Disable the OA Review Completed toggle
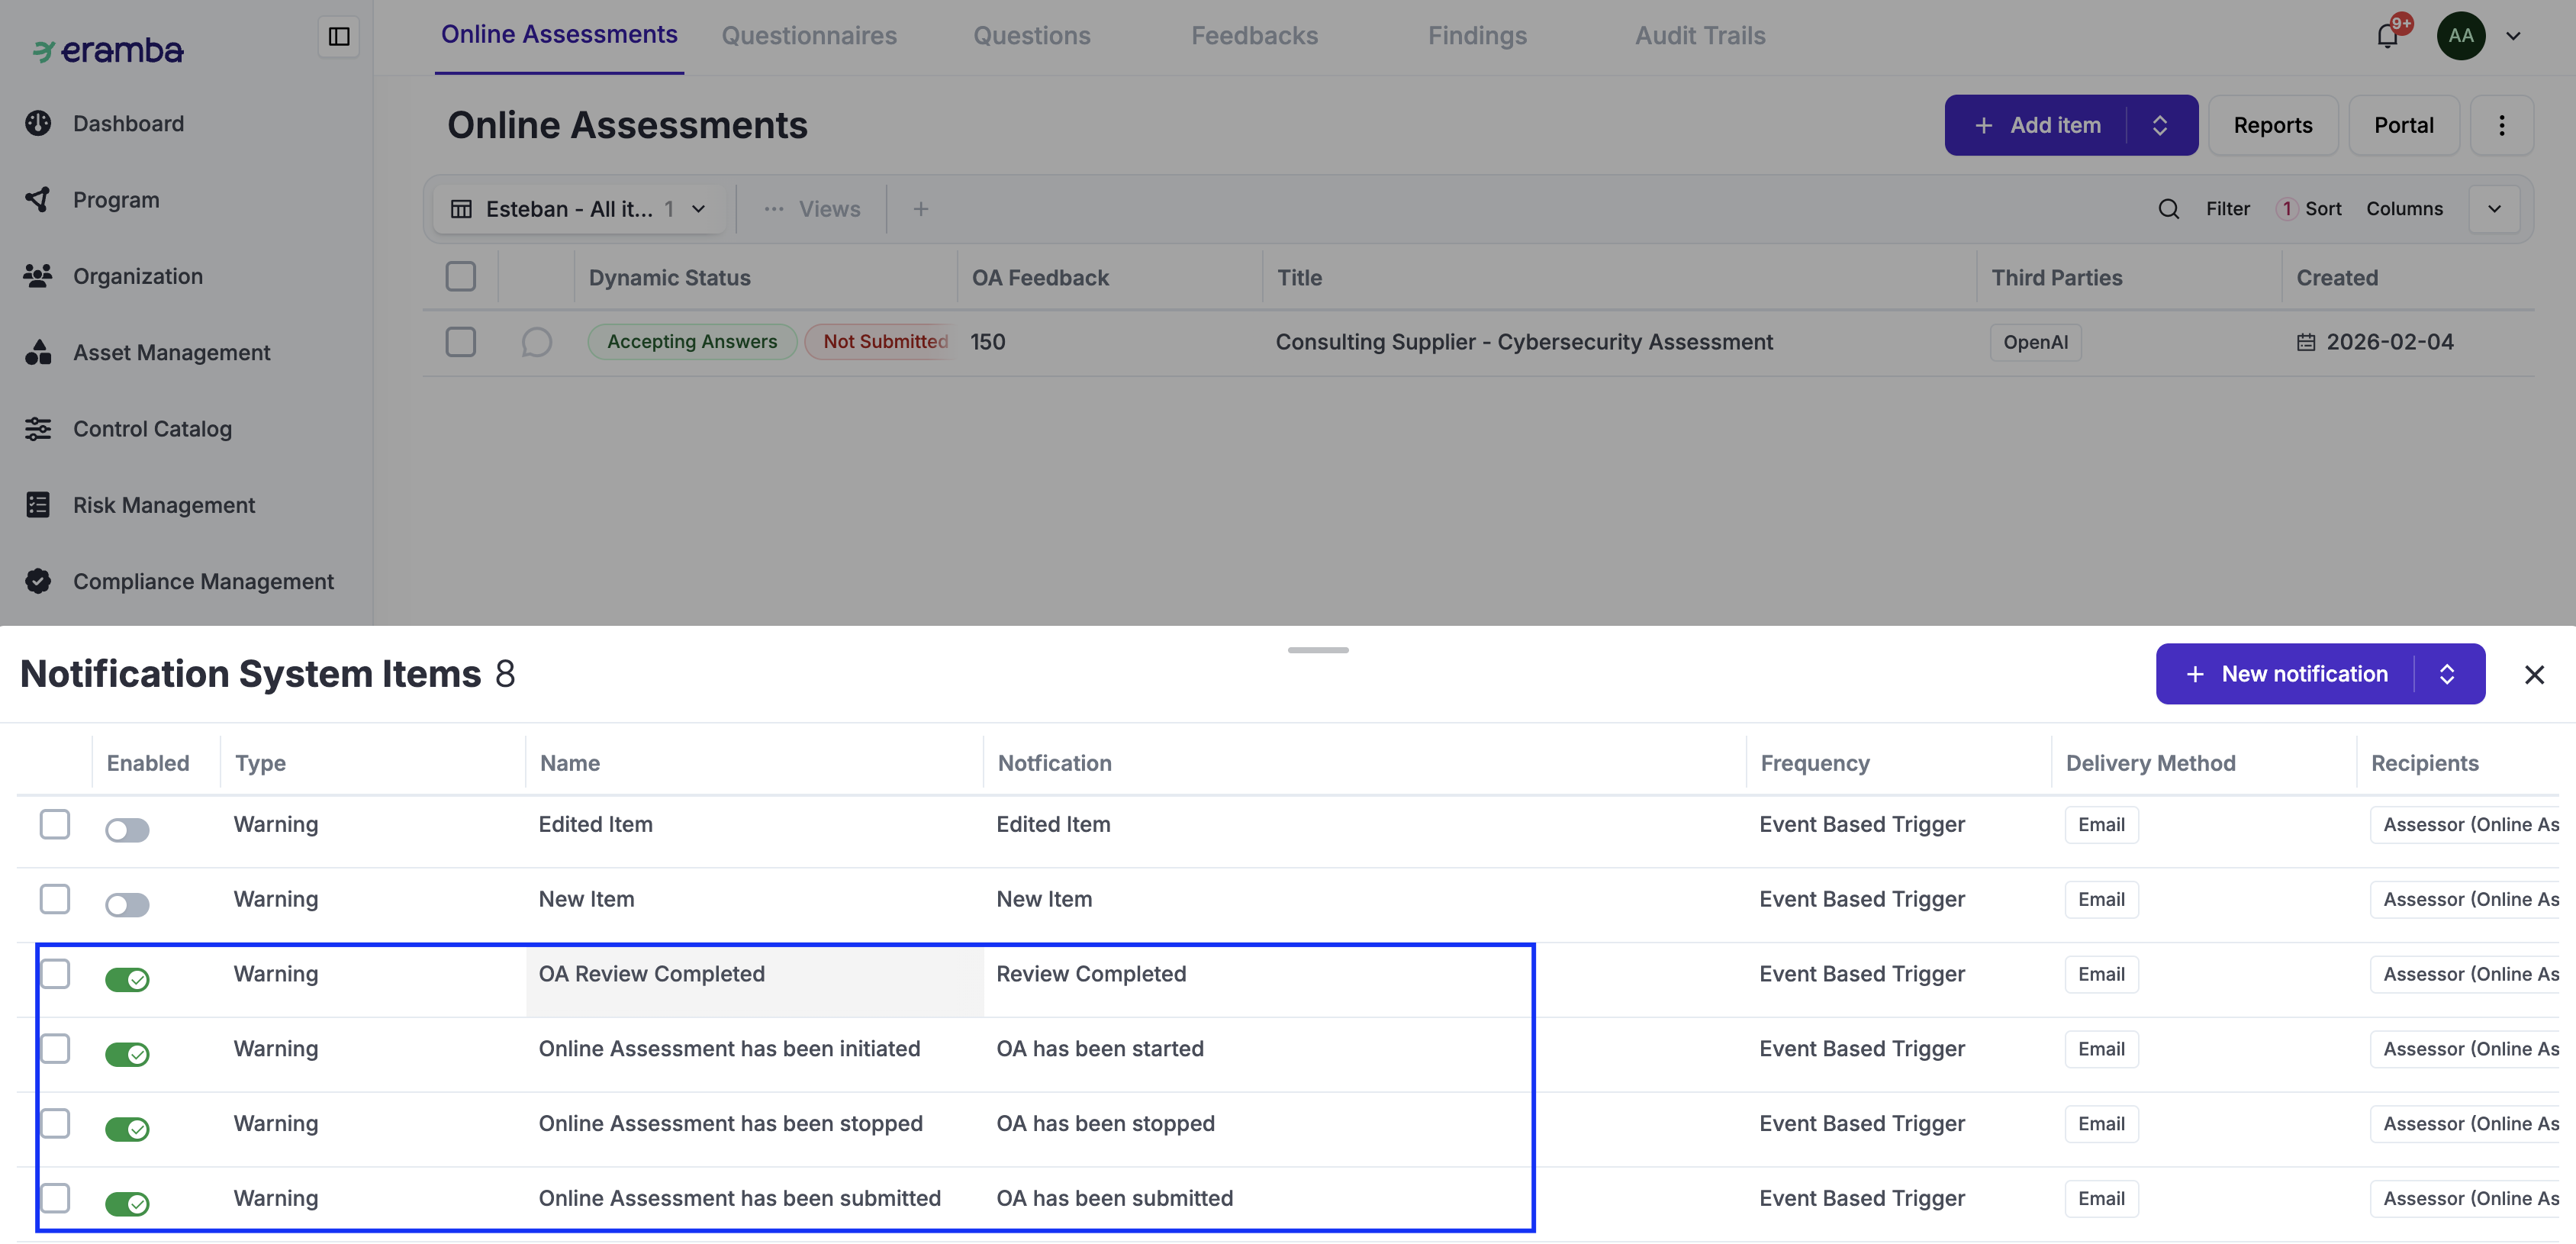2576x1244 pixels. coord(127,979)
